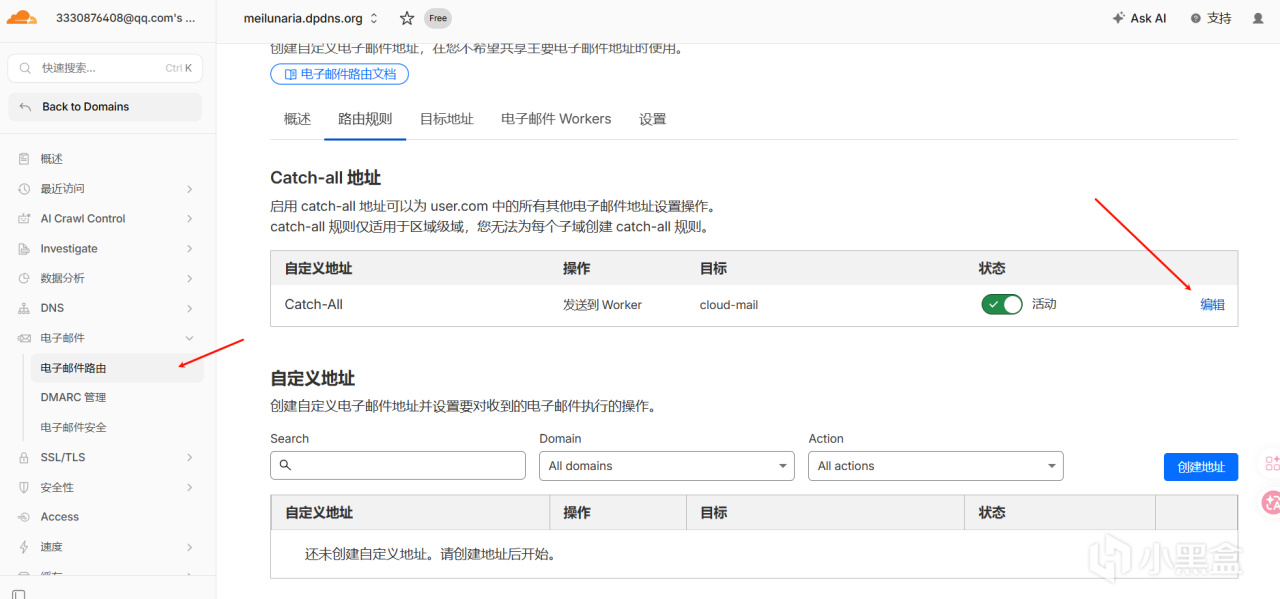Open the 电子邮件路由文档 link
This screenshot has width=1280, height=599.
pyautogui.click(x=340, y=74)
